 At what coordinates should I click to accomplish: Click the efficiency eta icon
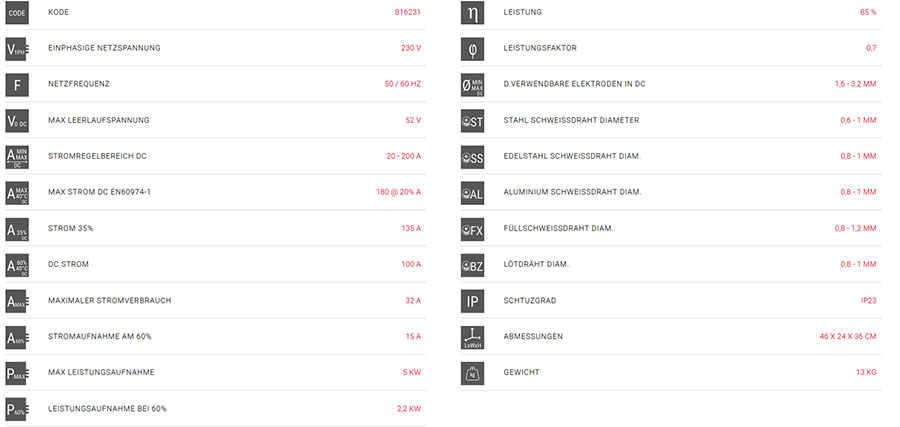(472, 13)
